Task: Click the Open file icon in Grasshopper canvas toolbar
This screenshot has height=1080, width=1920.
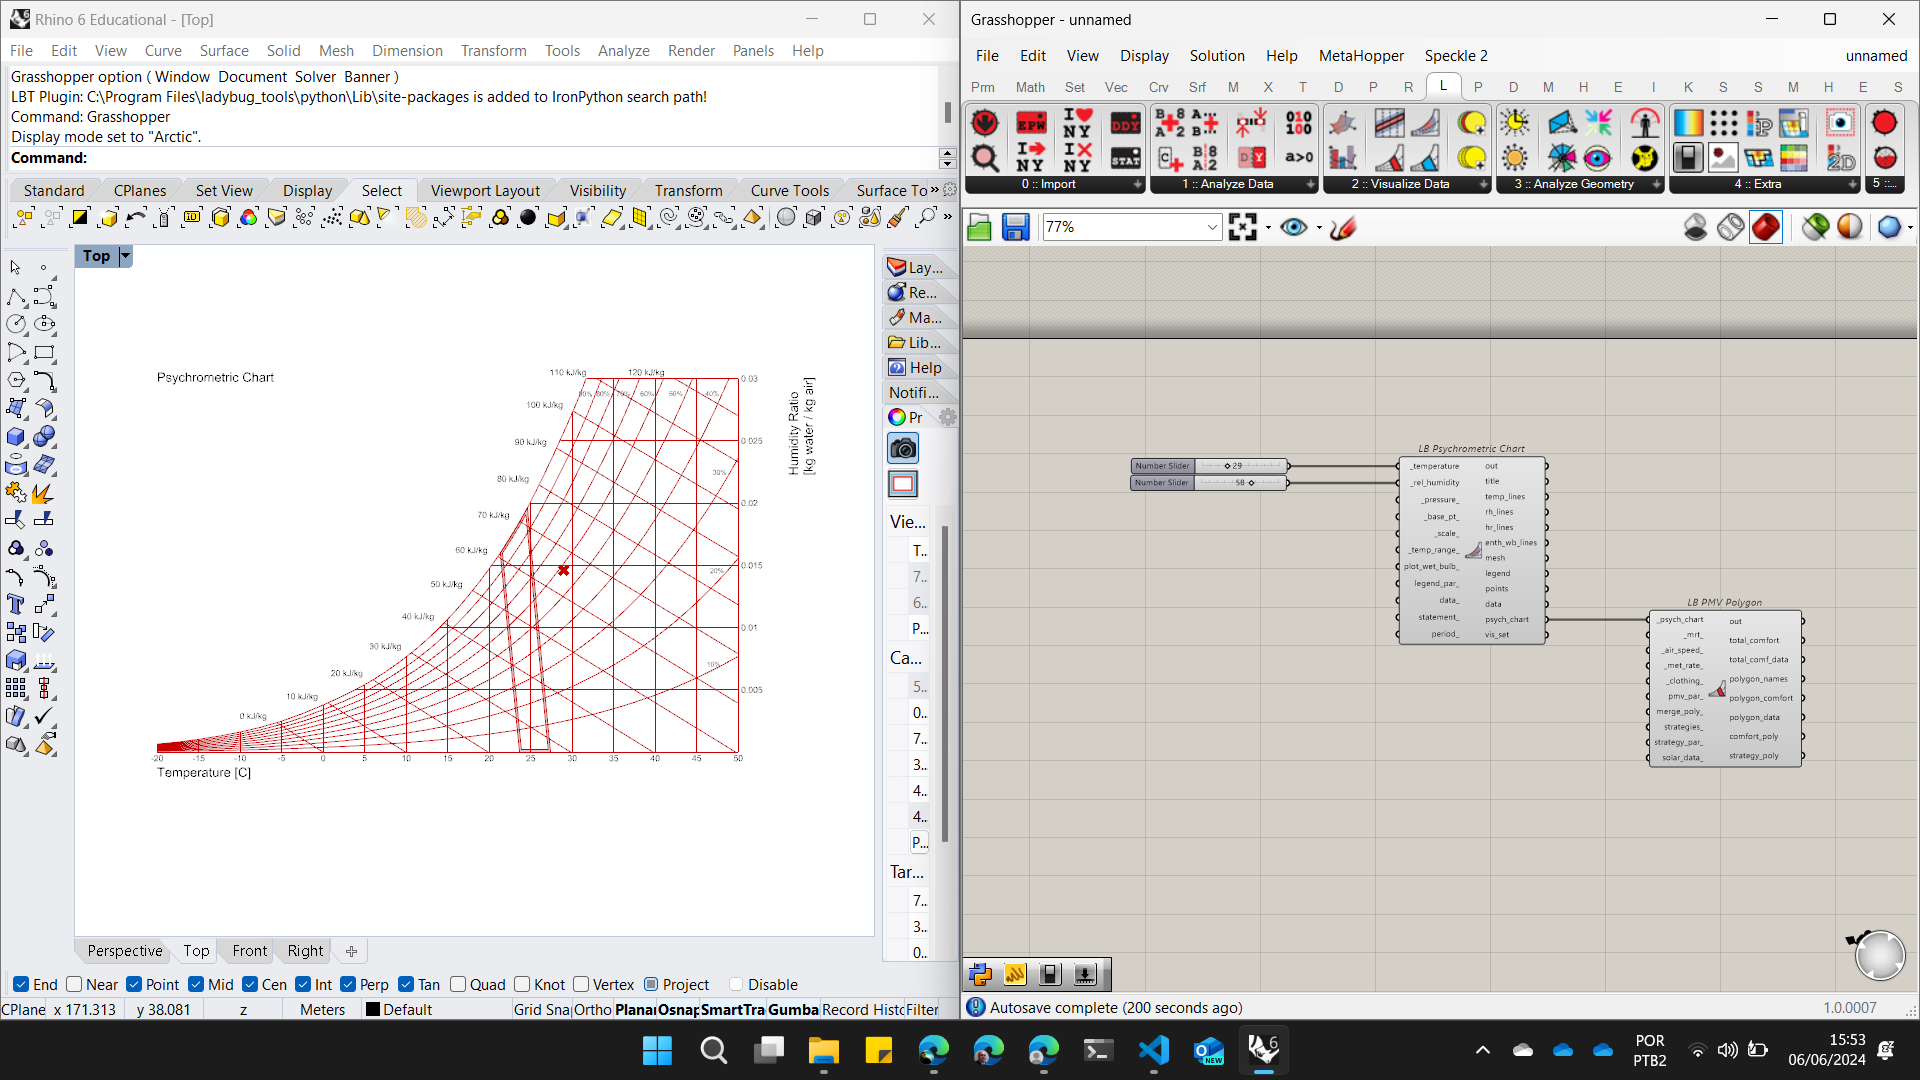Action: [x=980, y=228]
